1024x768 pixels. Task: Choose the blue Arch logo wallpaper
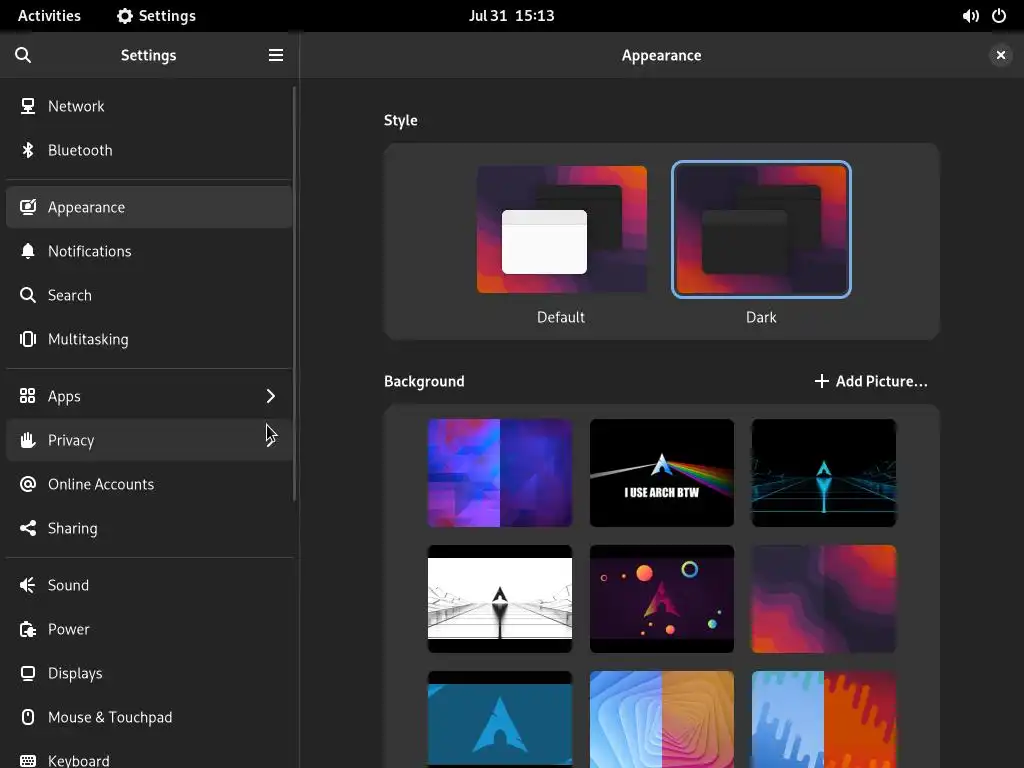coord(500,719)
